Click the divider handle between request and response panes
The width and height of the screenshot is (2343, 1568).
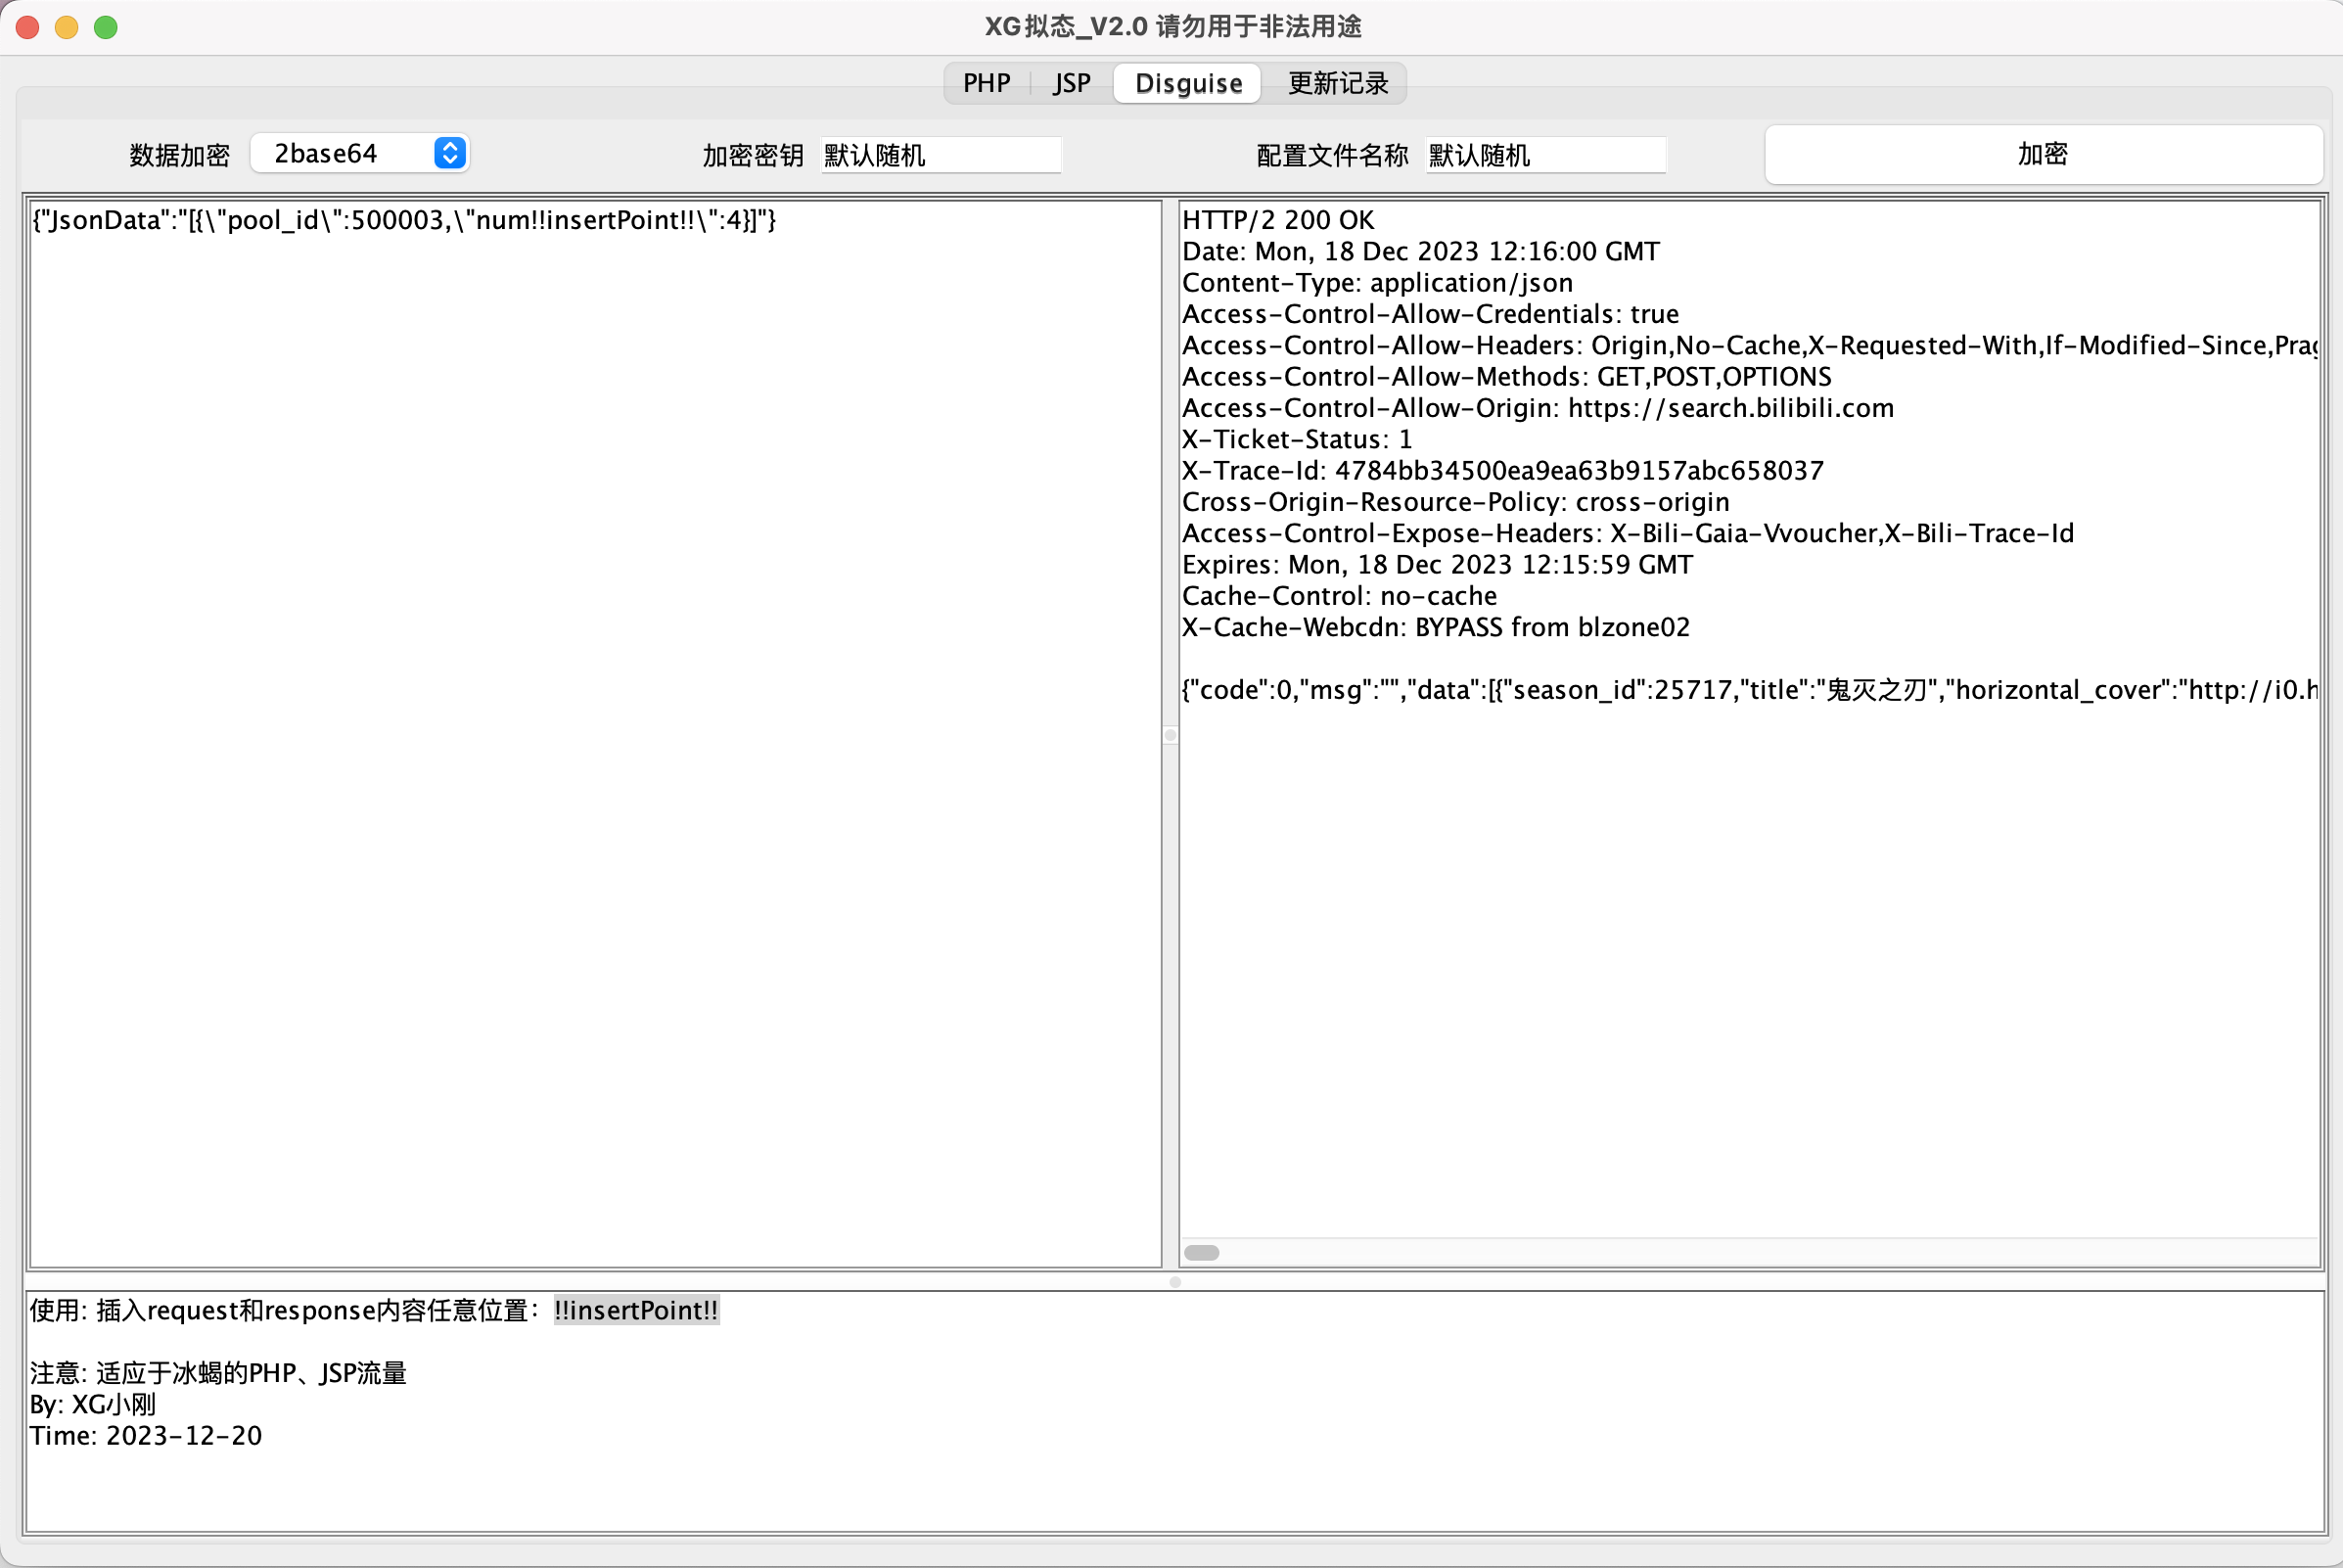click(x=1170, y=736)
